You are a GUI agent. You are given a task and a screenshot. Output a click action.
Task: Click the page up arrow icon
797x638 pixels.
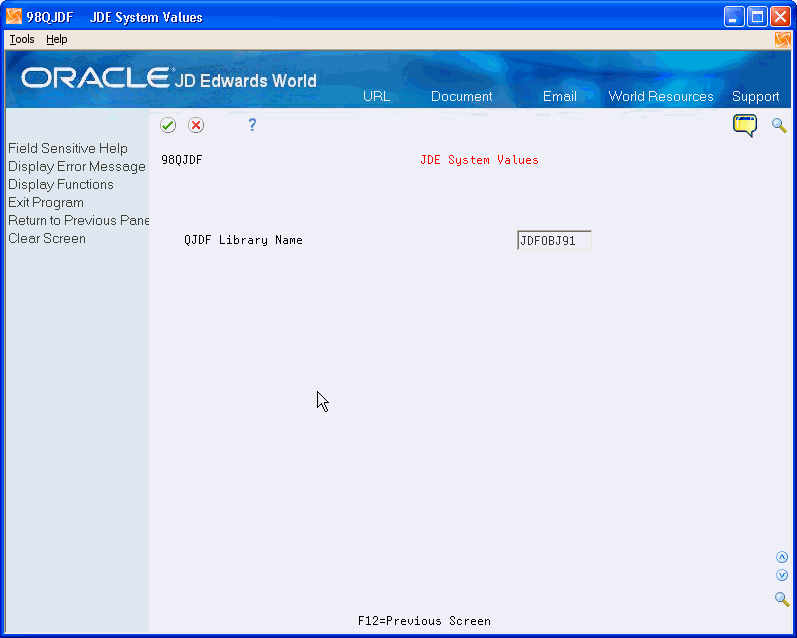(782, 557)
